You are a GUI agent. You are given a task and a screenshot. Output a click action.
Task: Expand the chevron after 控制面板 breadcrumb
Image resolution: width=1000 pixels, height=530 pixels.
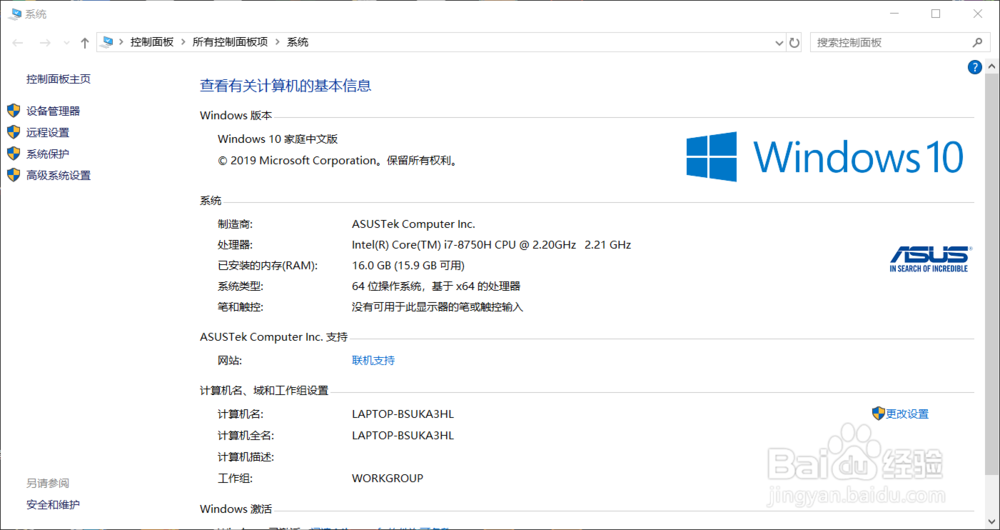click(183, 42)
